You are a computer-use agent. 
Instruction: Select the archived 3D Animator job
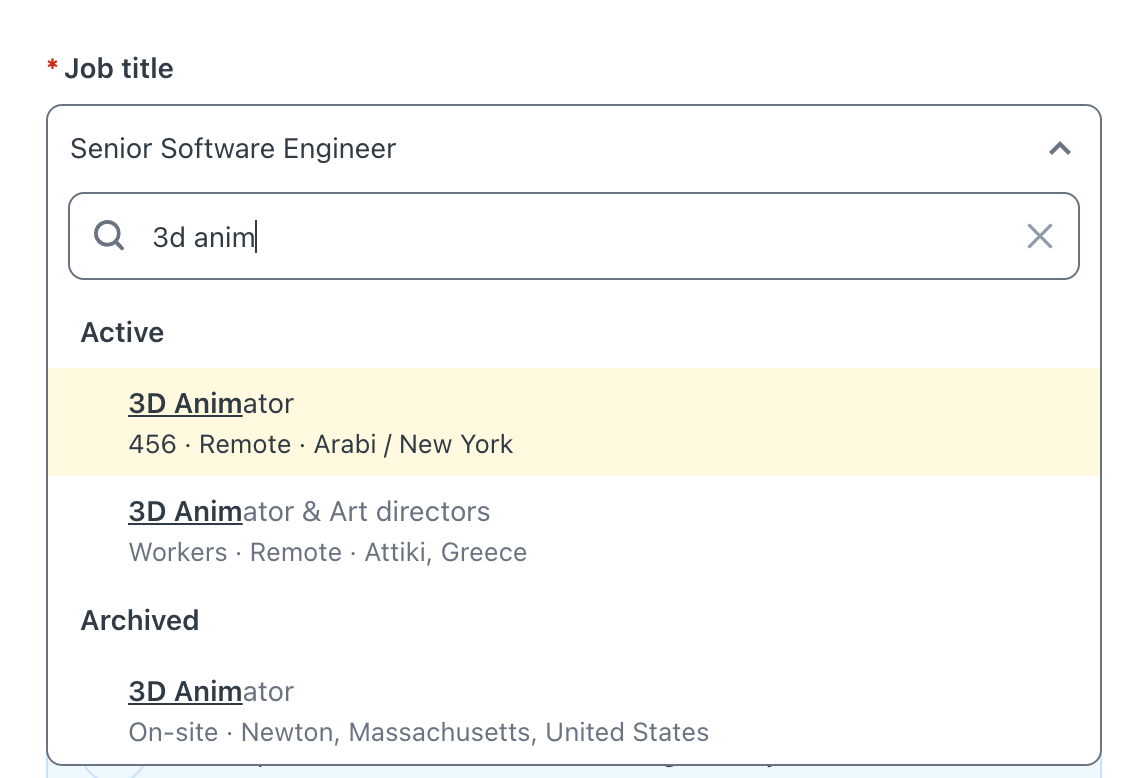click(x=210, y=691)
